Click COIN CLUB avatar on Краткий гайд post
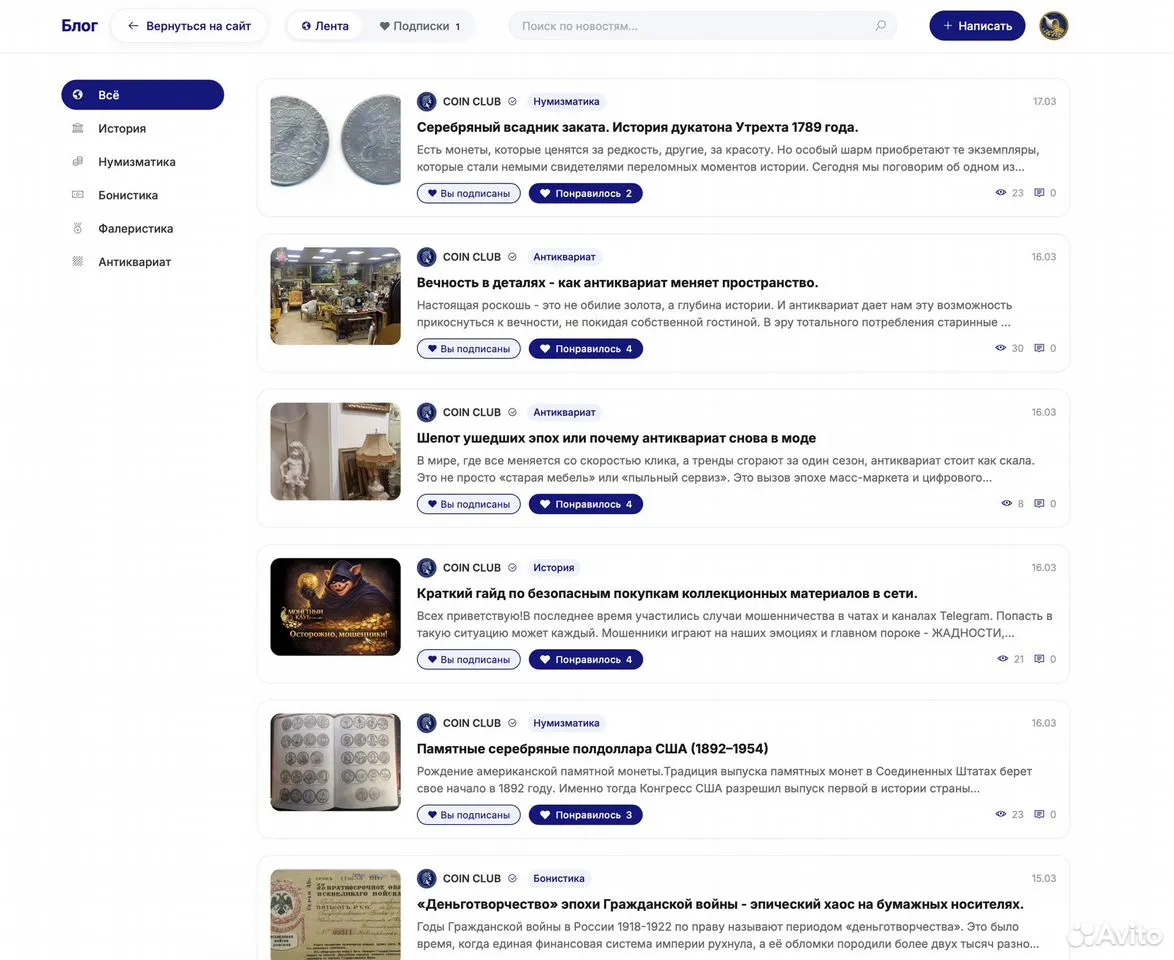This screenshot has width=1174, height=960. click(x=427, y=568)
